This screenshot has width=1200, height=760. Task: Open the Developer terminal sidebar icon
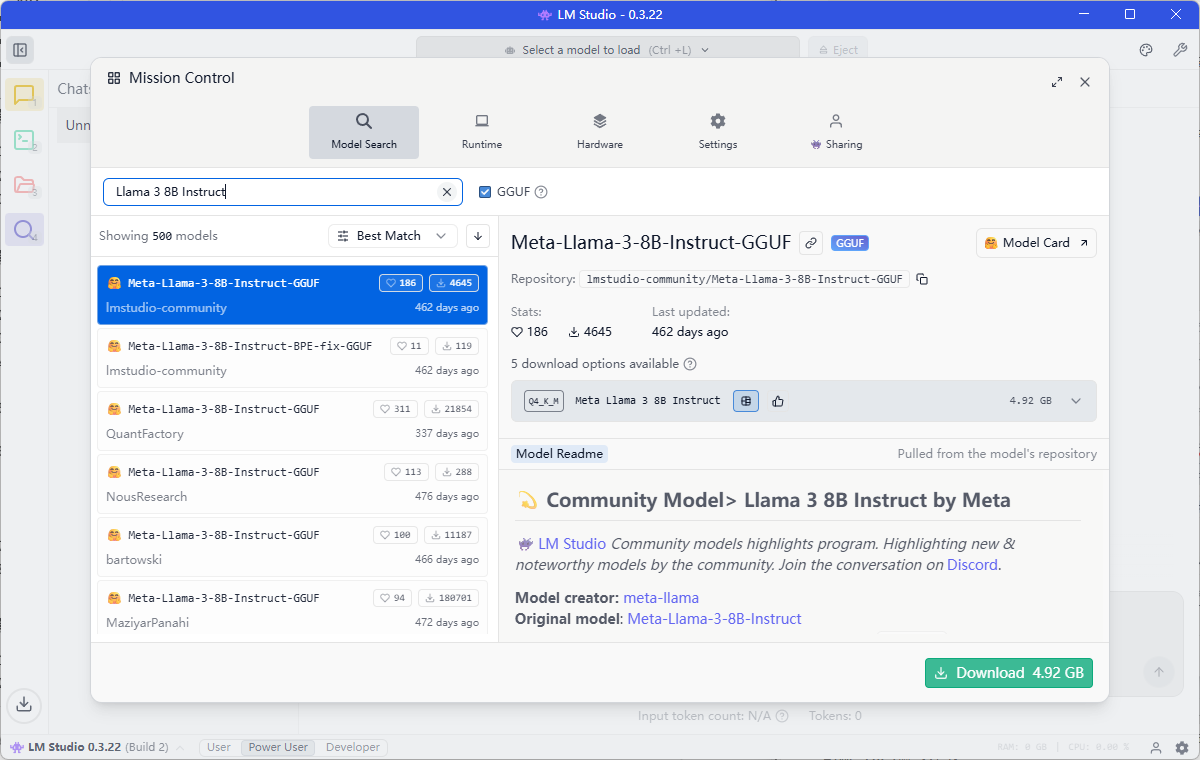pyautogui.click(x=24, y=141)
